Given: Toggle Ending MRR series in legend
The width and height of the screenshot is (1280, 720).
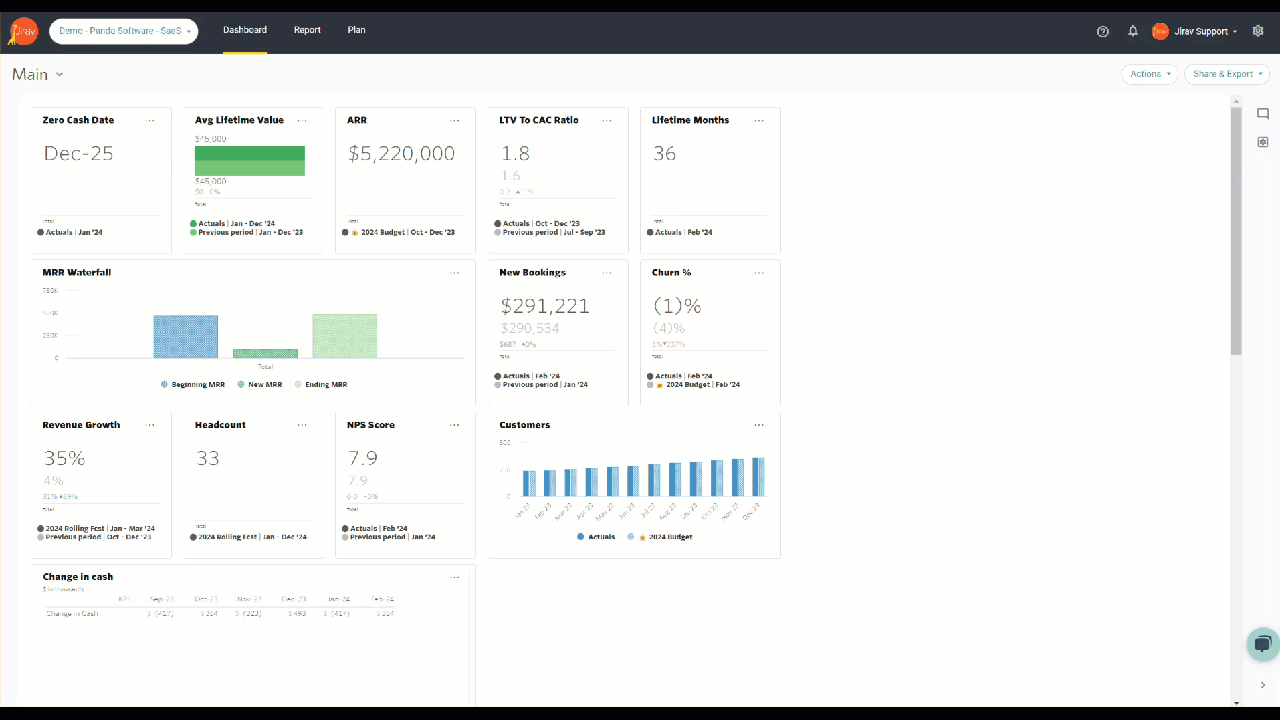Looking at the screenshot, I should pos(320,384).
